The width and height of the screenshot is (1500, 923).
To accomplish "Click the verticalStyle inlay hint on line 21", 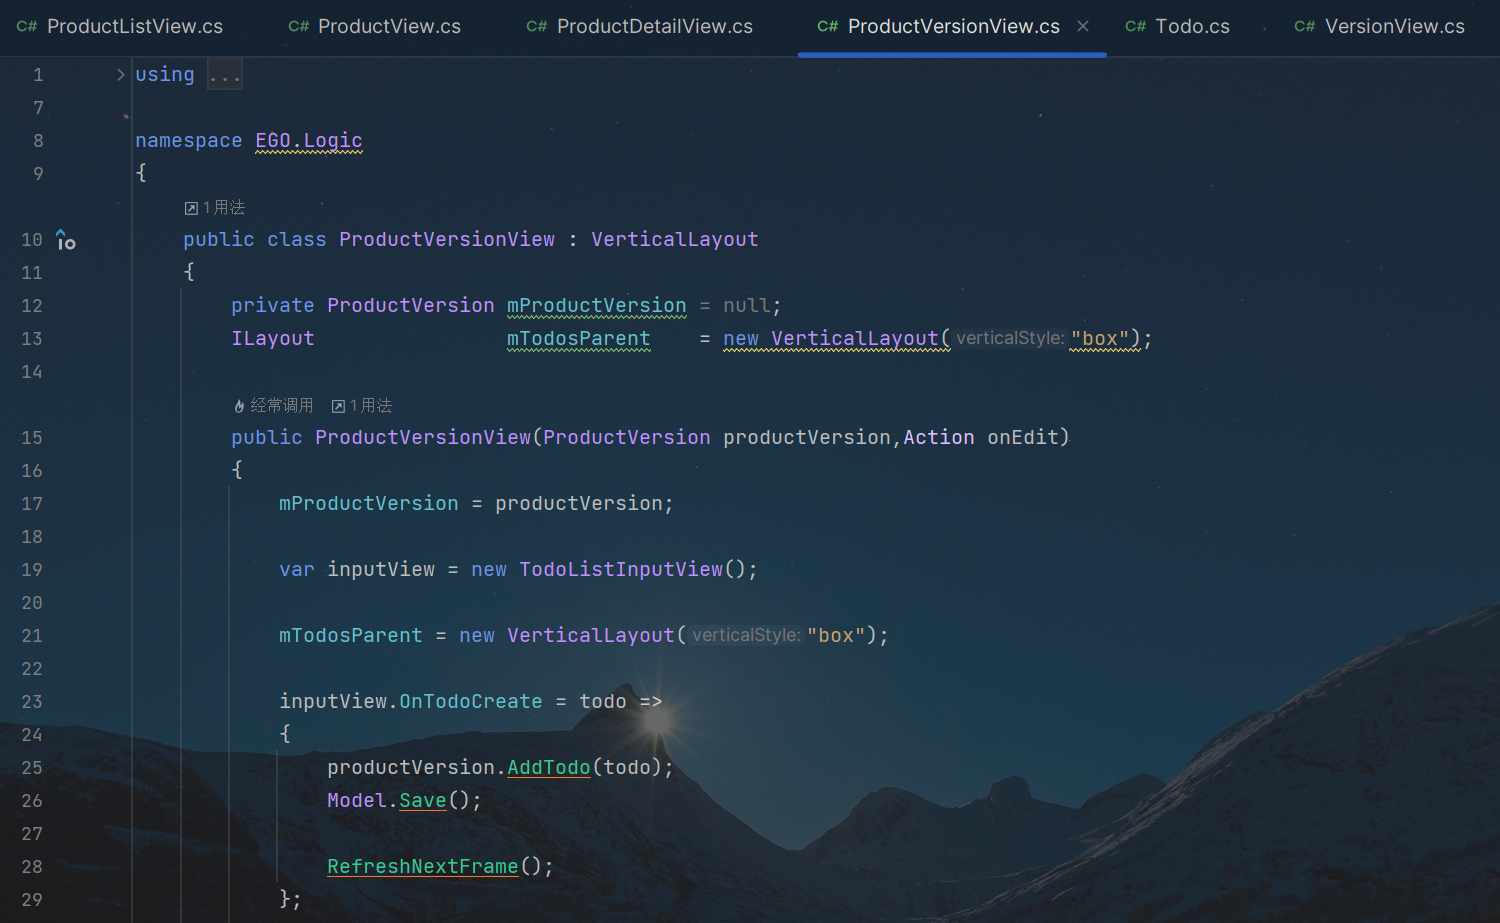I will [746, 636].
